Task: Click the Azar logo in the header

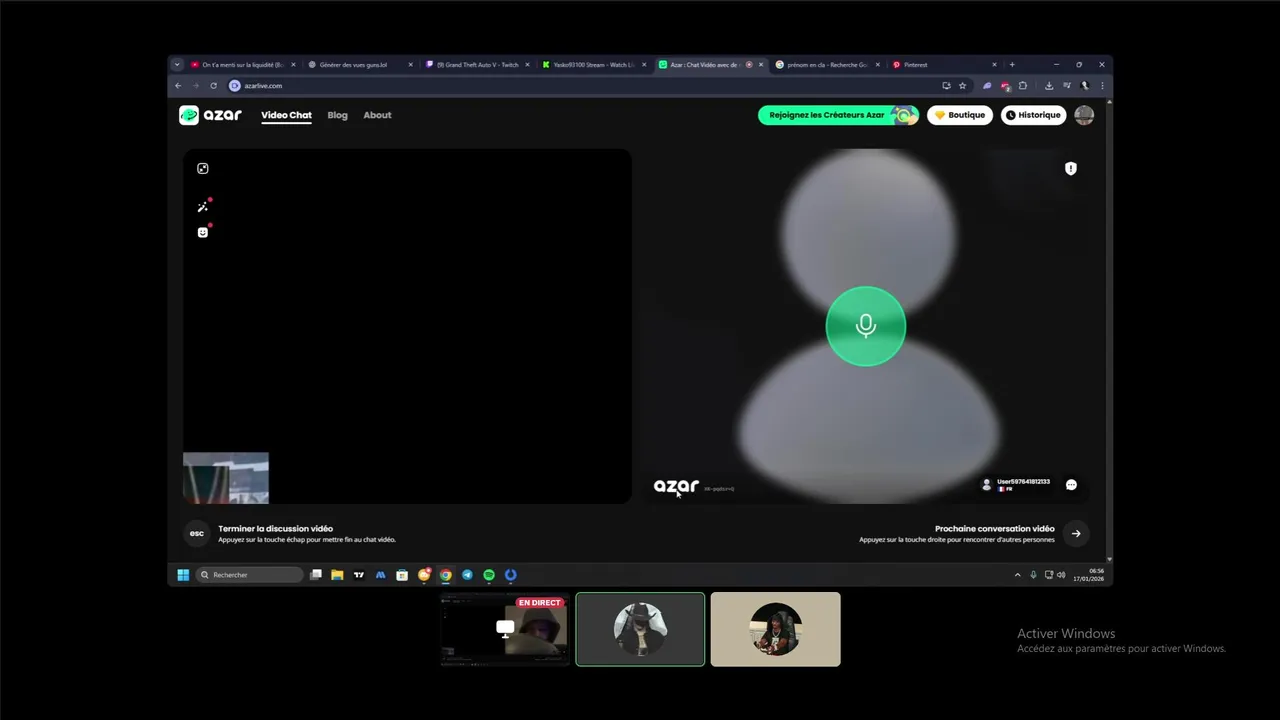Action: pos(210,115)
